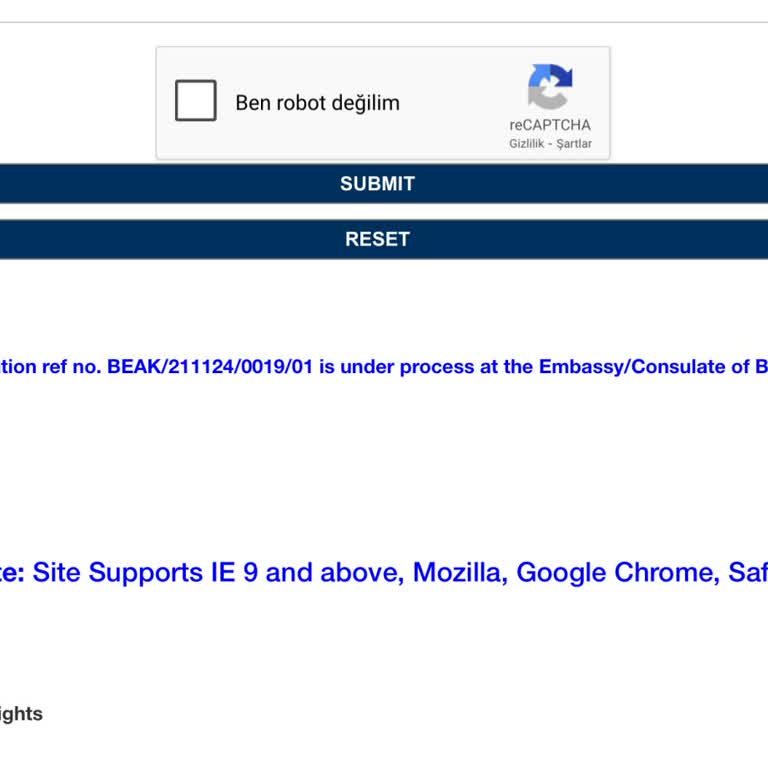Click the word "Mozilla" in the note

tap(456, 573)
